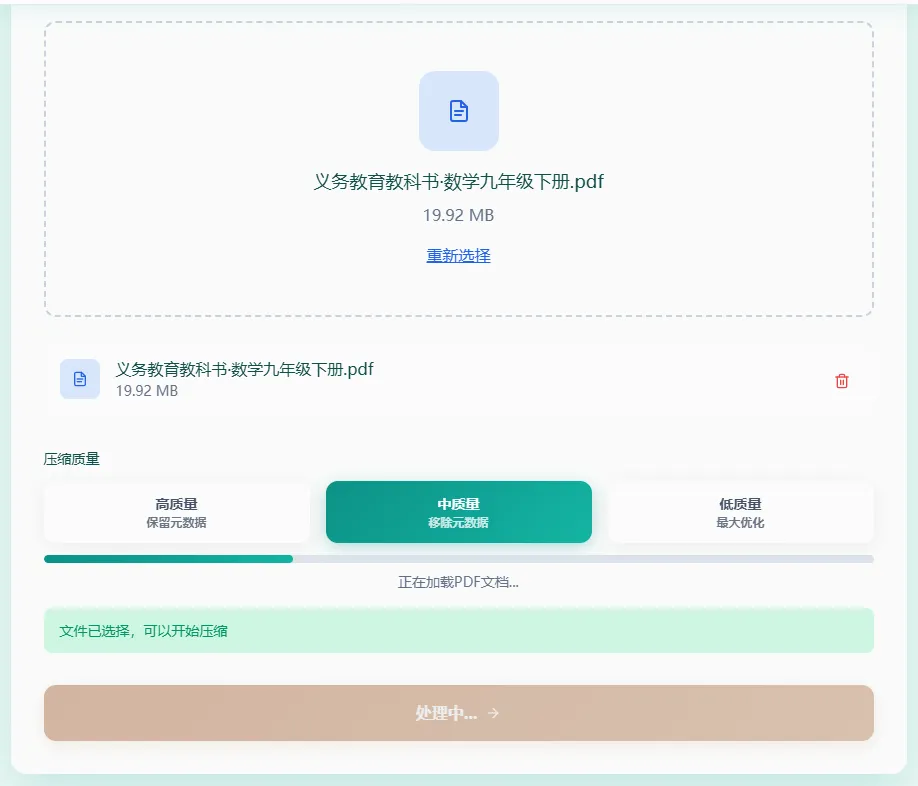The width and height of the screenshot is (918, 786).
Task: Click the file name text in upload area
Action: click(x=458, y=182)
